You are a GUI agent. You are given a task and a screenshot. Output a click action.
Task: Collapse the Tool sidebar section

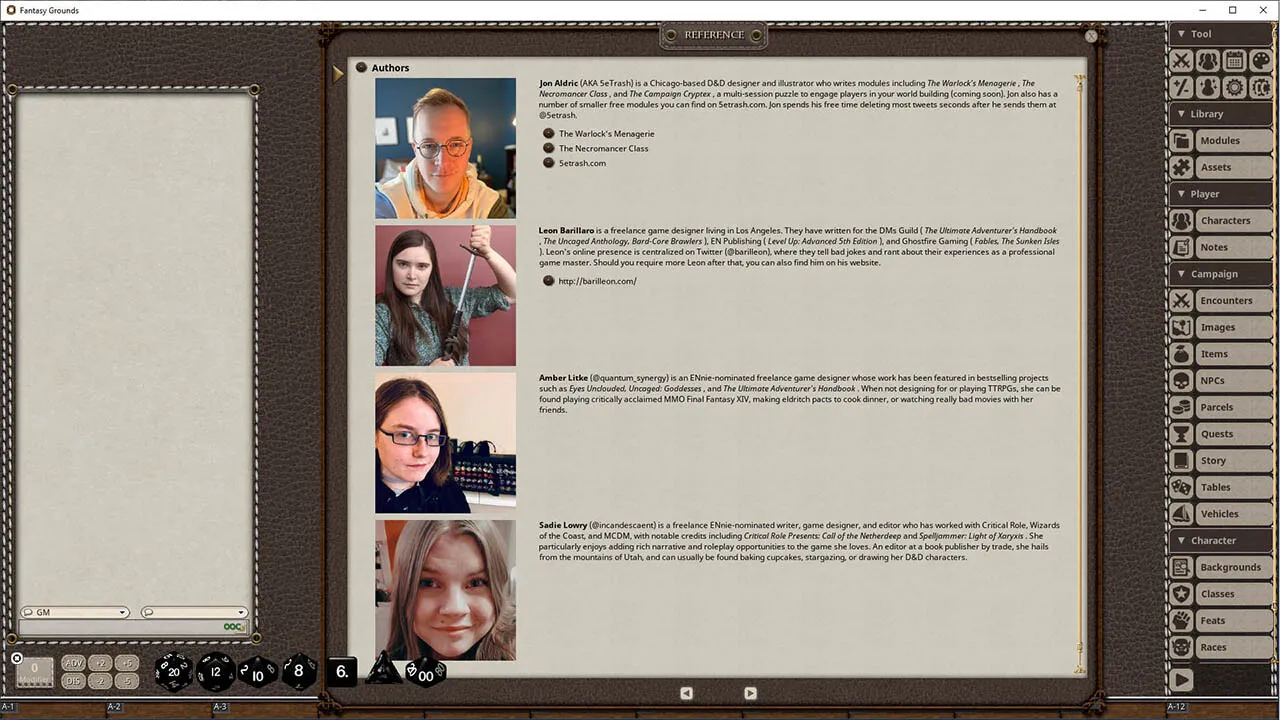pyautogui.click(x=1220, y=34)
